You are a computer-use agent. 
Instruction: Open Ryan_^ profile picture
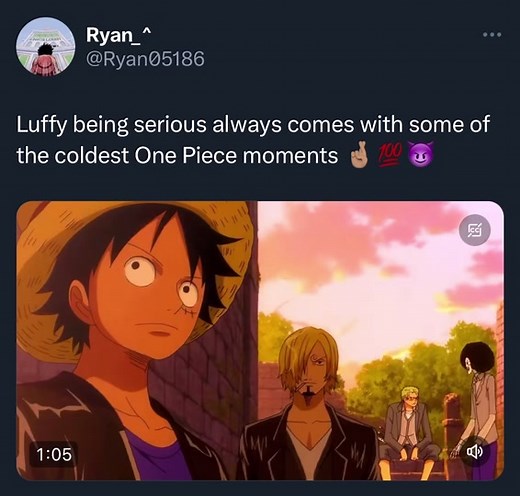click(x=45, y=47)
